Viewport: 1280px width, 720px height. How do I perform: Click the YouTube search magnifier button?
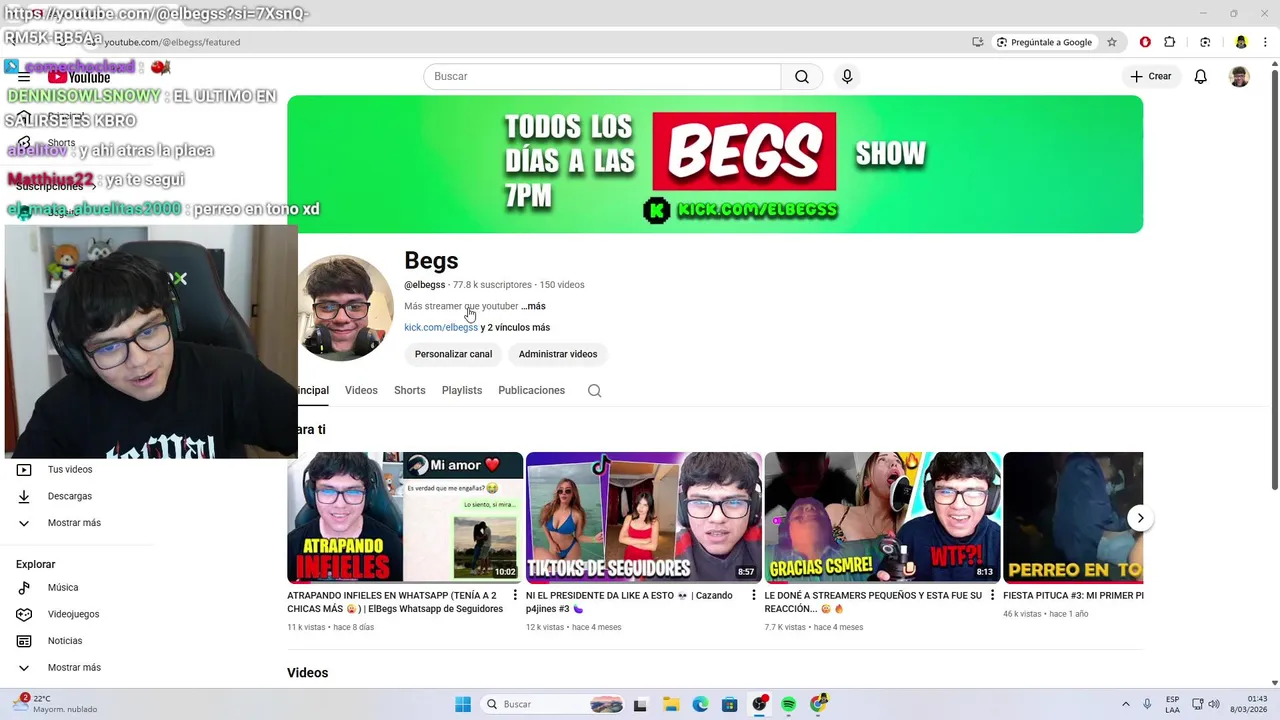(802, 77)
